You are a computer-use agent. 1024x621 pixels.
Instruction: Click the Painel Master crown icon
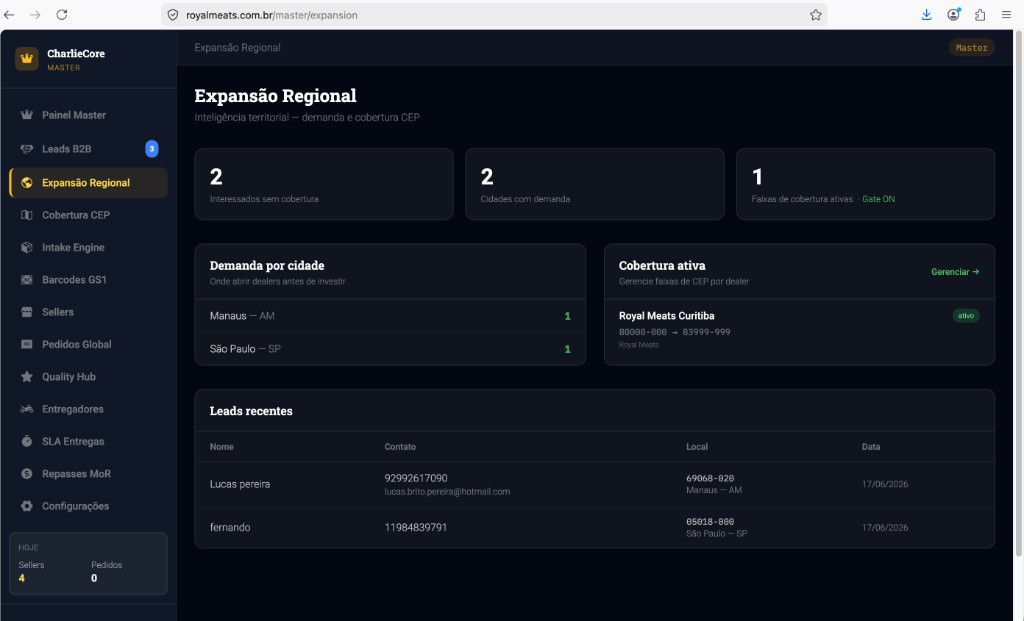(27, 115)
